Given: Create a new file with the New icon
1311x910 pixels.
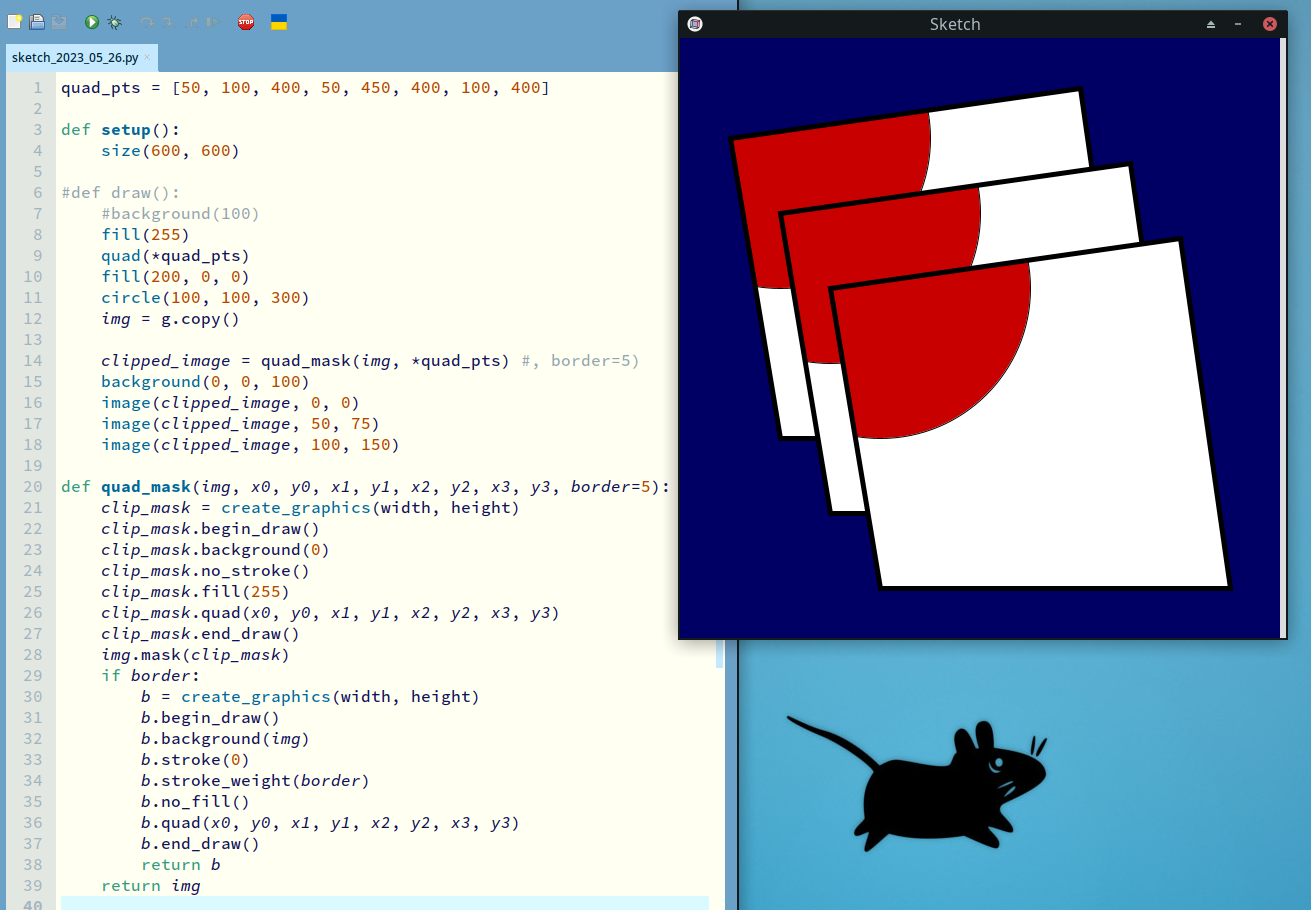Looking at the screenshot, I should coord(15,22).
